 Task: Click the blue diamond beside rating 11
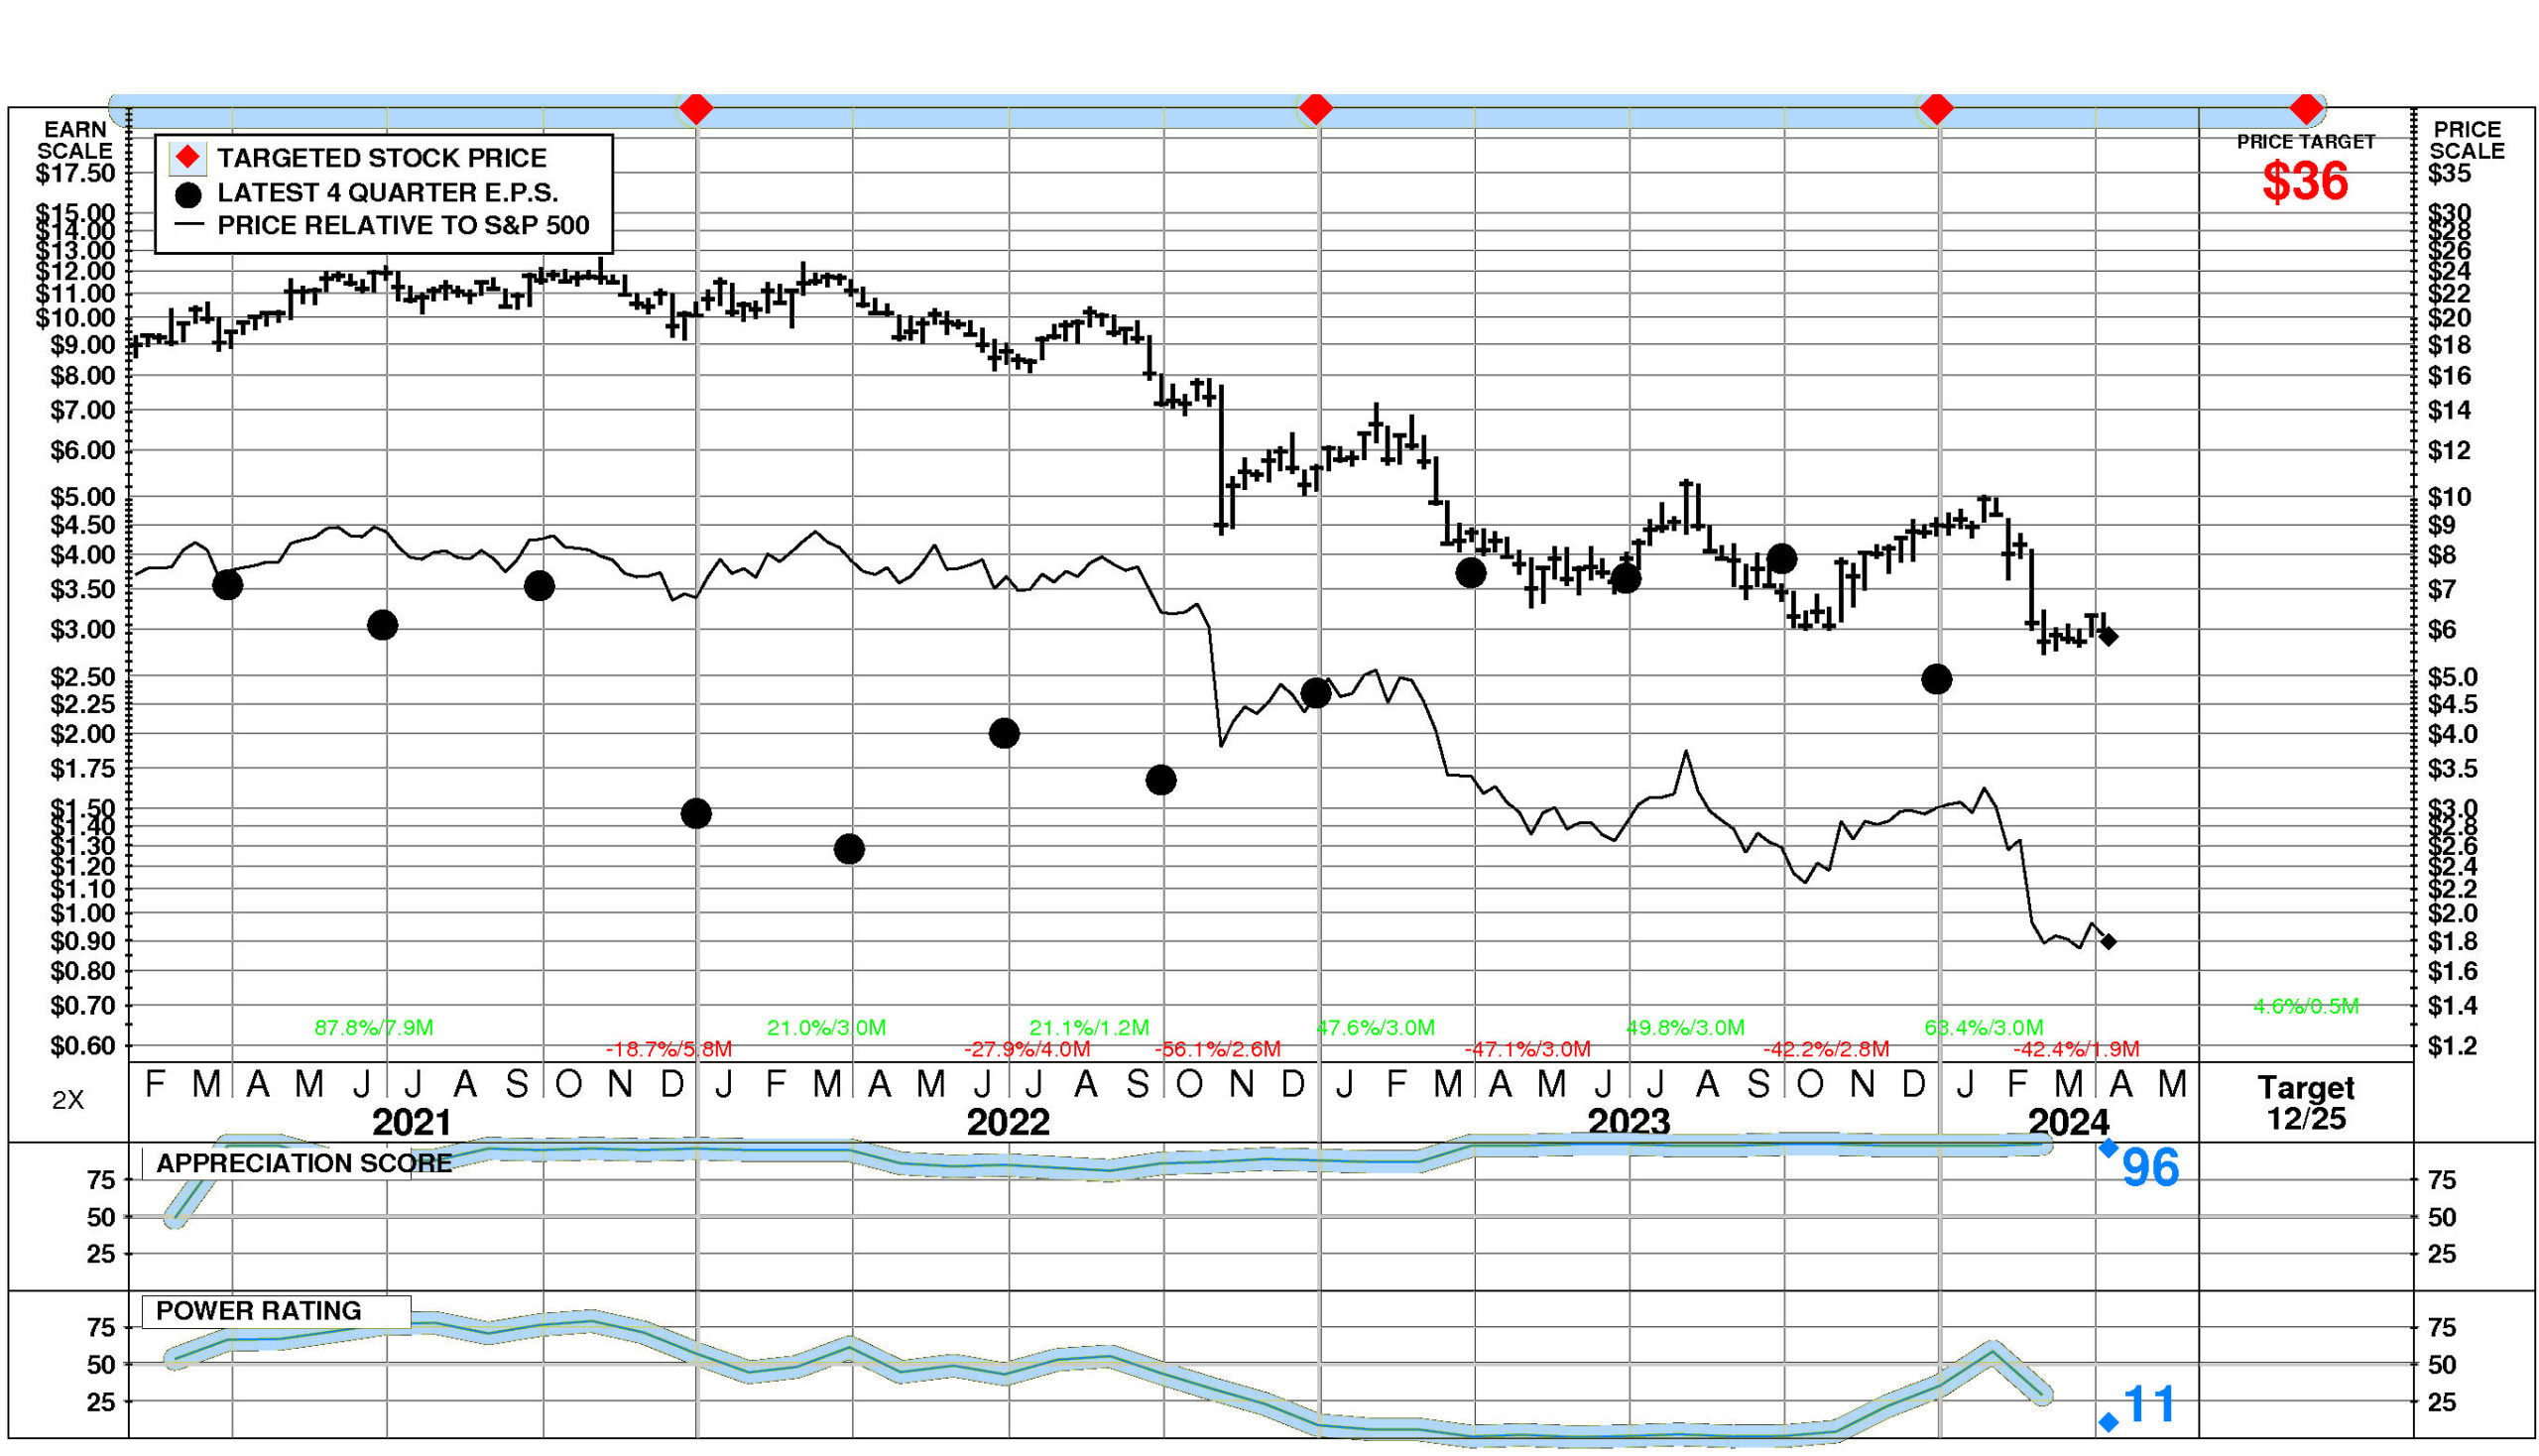2108,1421
